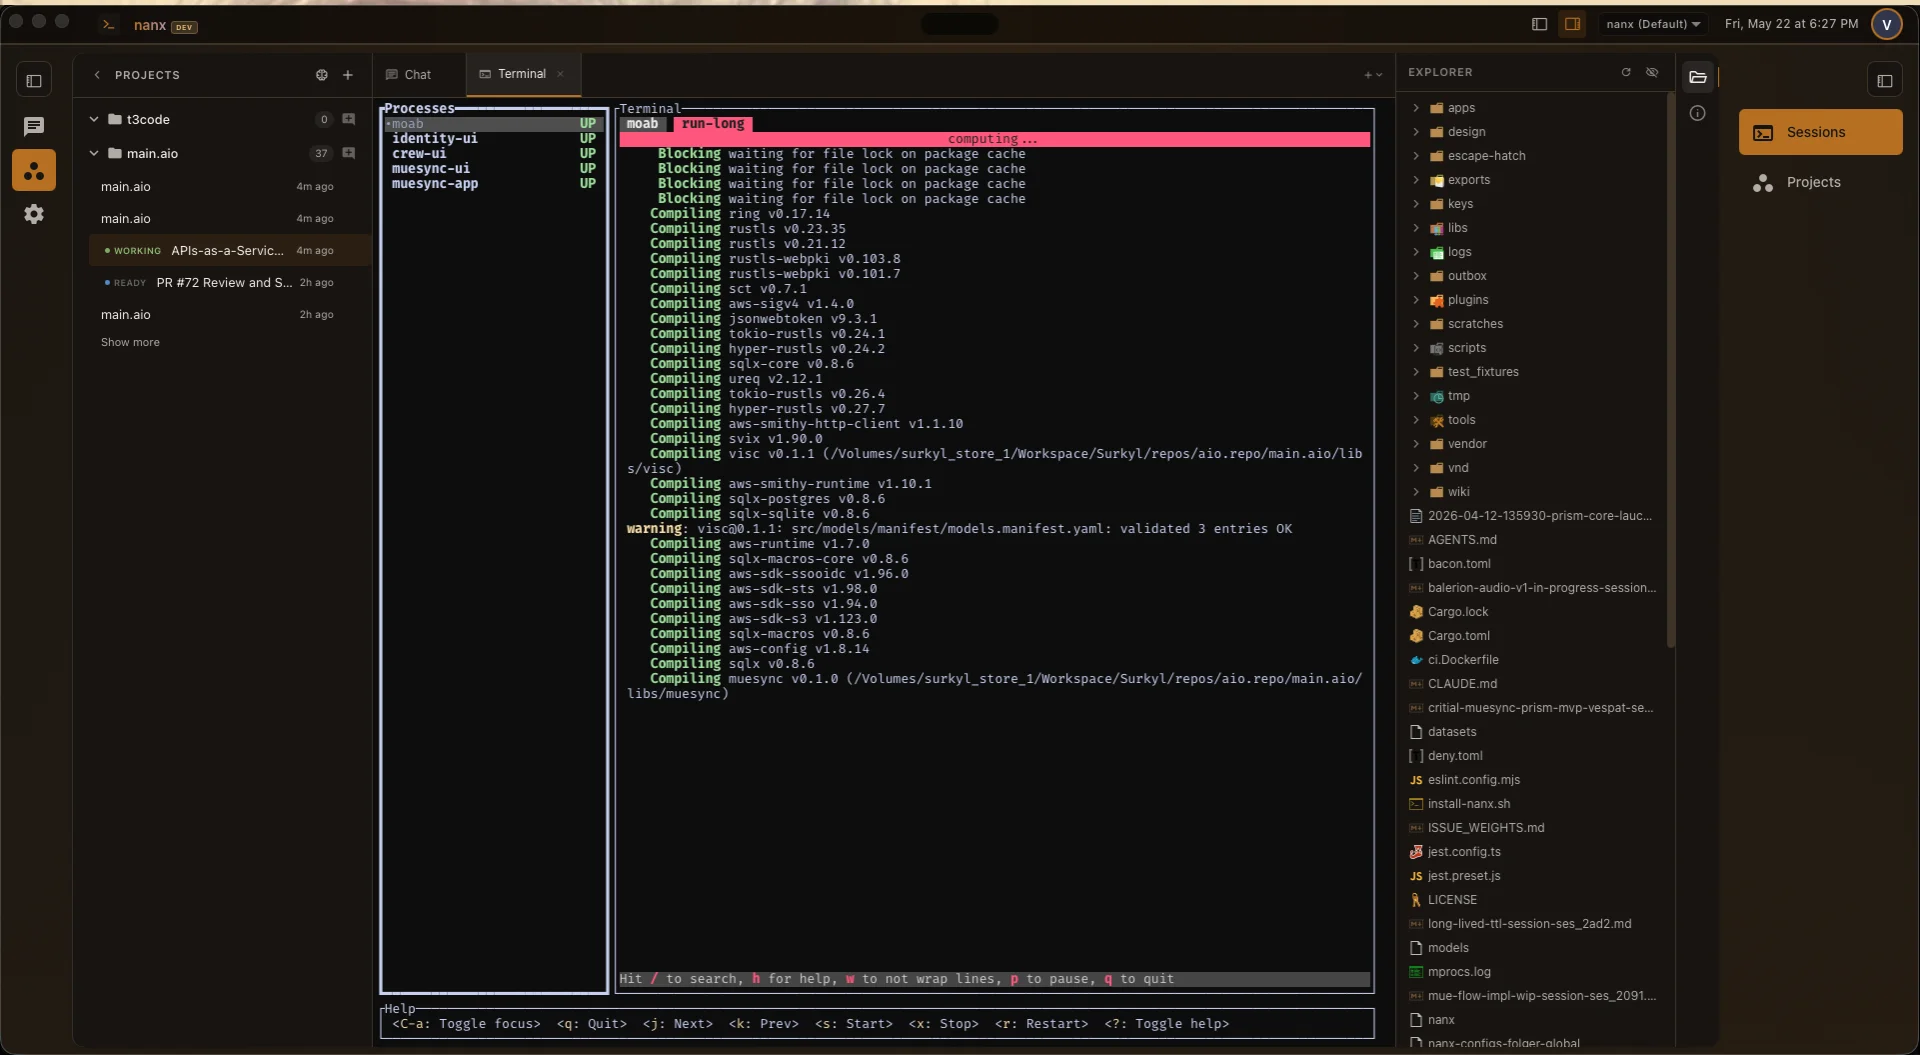
Task: Open the READY PR #72 Review session
Action: (x=229, y=282)
